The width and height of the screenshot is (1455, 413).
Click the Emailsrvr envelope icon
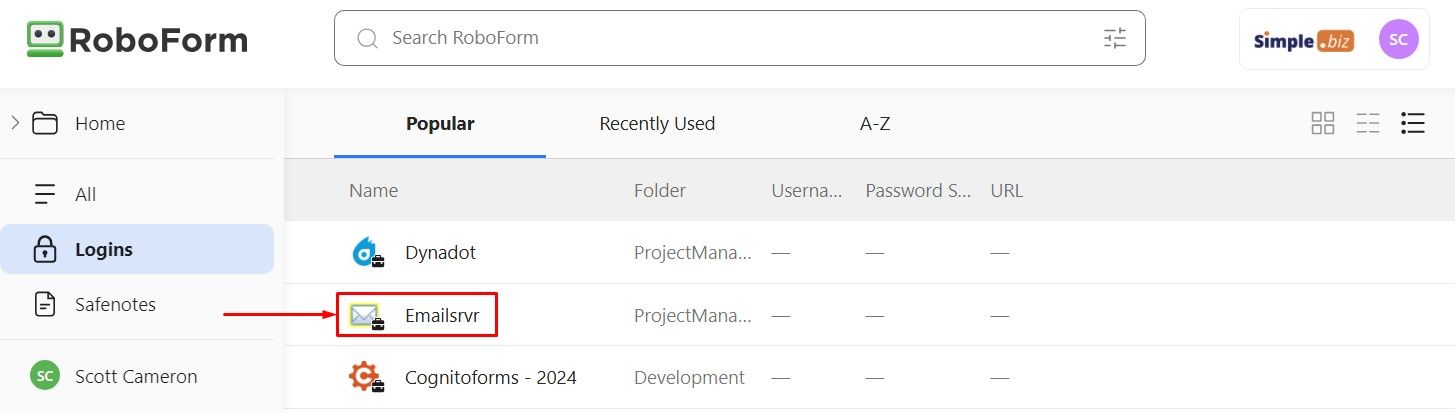(x=366, y=317)
